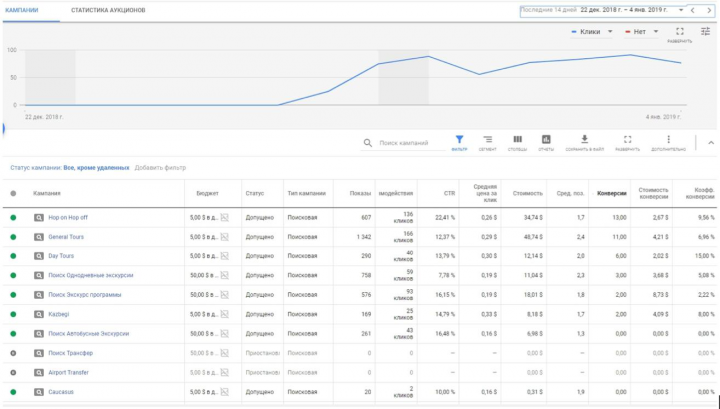Click the 48,74 $ cost value
This screenshot has height=409, width=720.
533,237
